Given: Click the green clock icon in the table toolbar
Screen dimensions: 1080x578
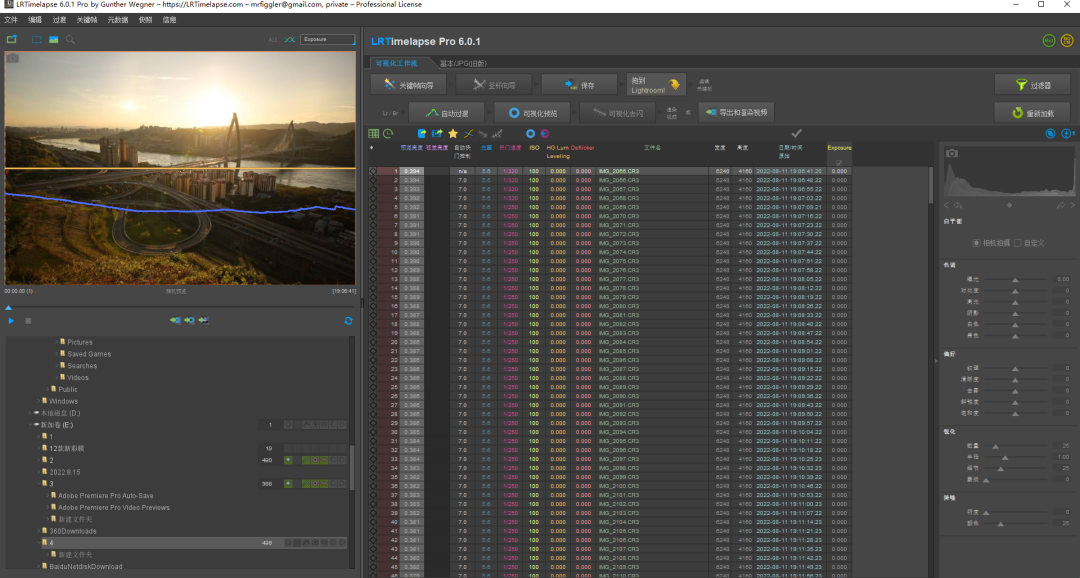Looking at the screenshot, I should [x=388, y=133].
